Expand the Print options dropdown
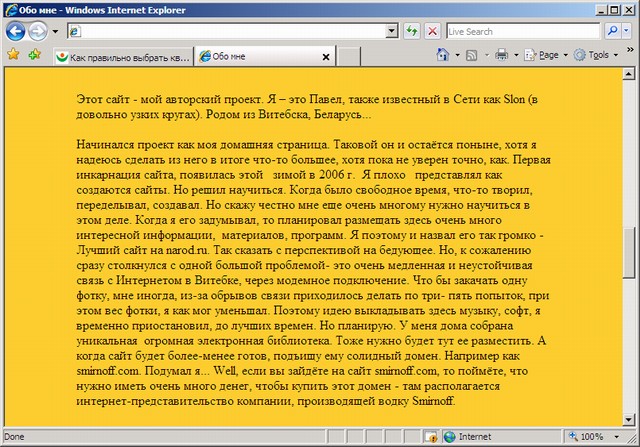Viewport: 640px width, 447px height. (x=516, y=55)
